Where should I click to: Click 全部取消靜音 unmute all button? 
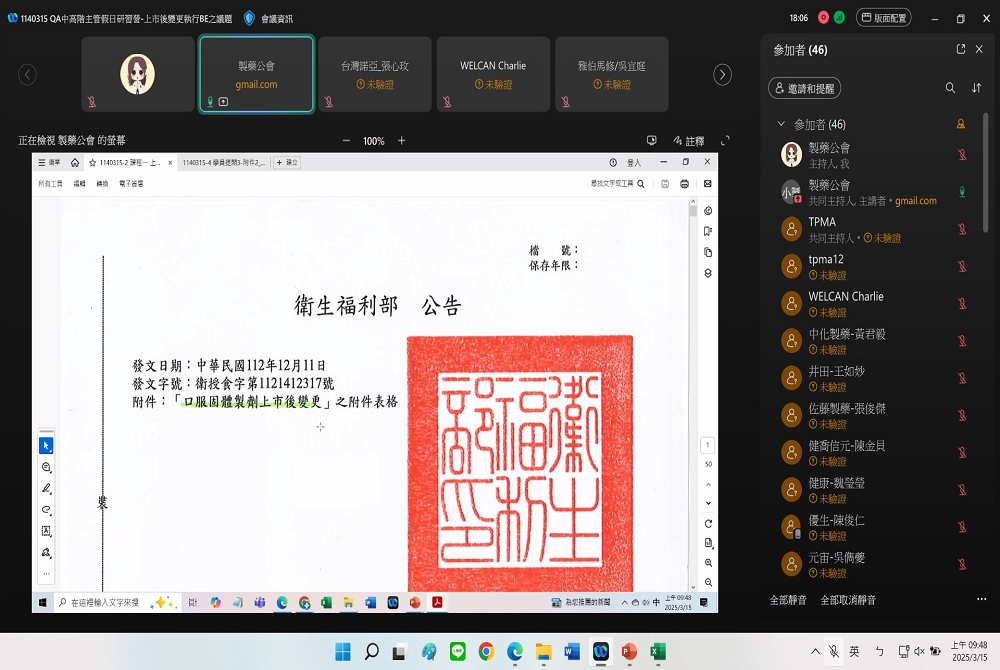[x=848, y=600]
